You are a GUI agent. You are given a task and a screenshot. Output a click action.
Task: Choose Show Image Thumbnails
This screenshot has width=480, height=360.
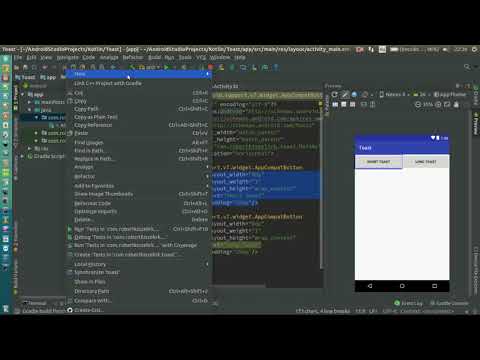(138, 194)
